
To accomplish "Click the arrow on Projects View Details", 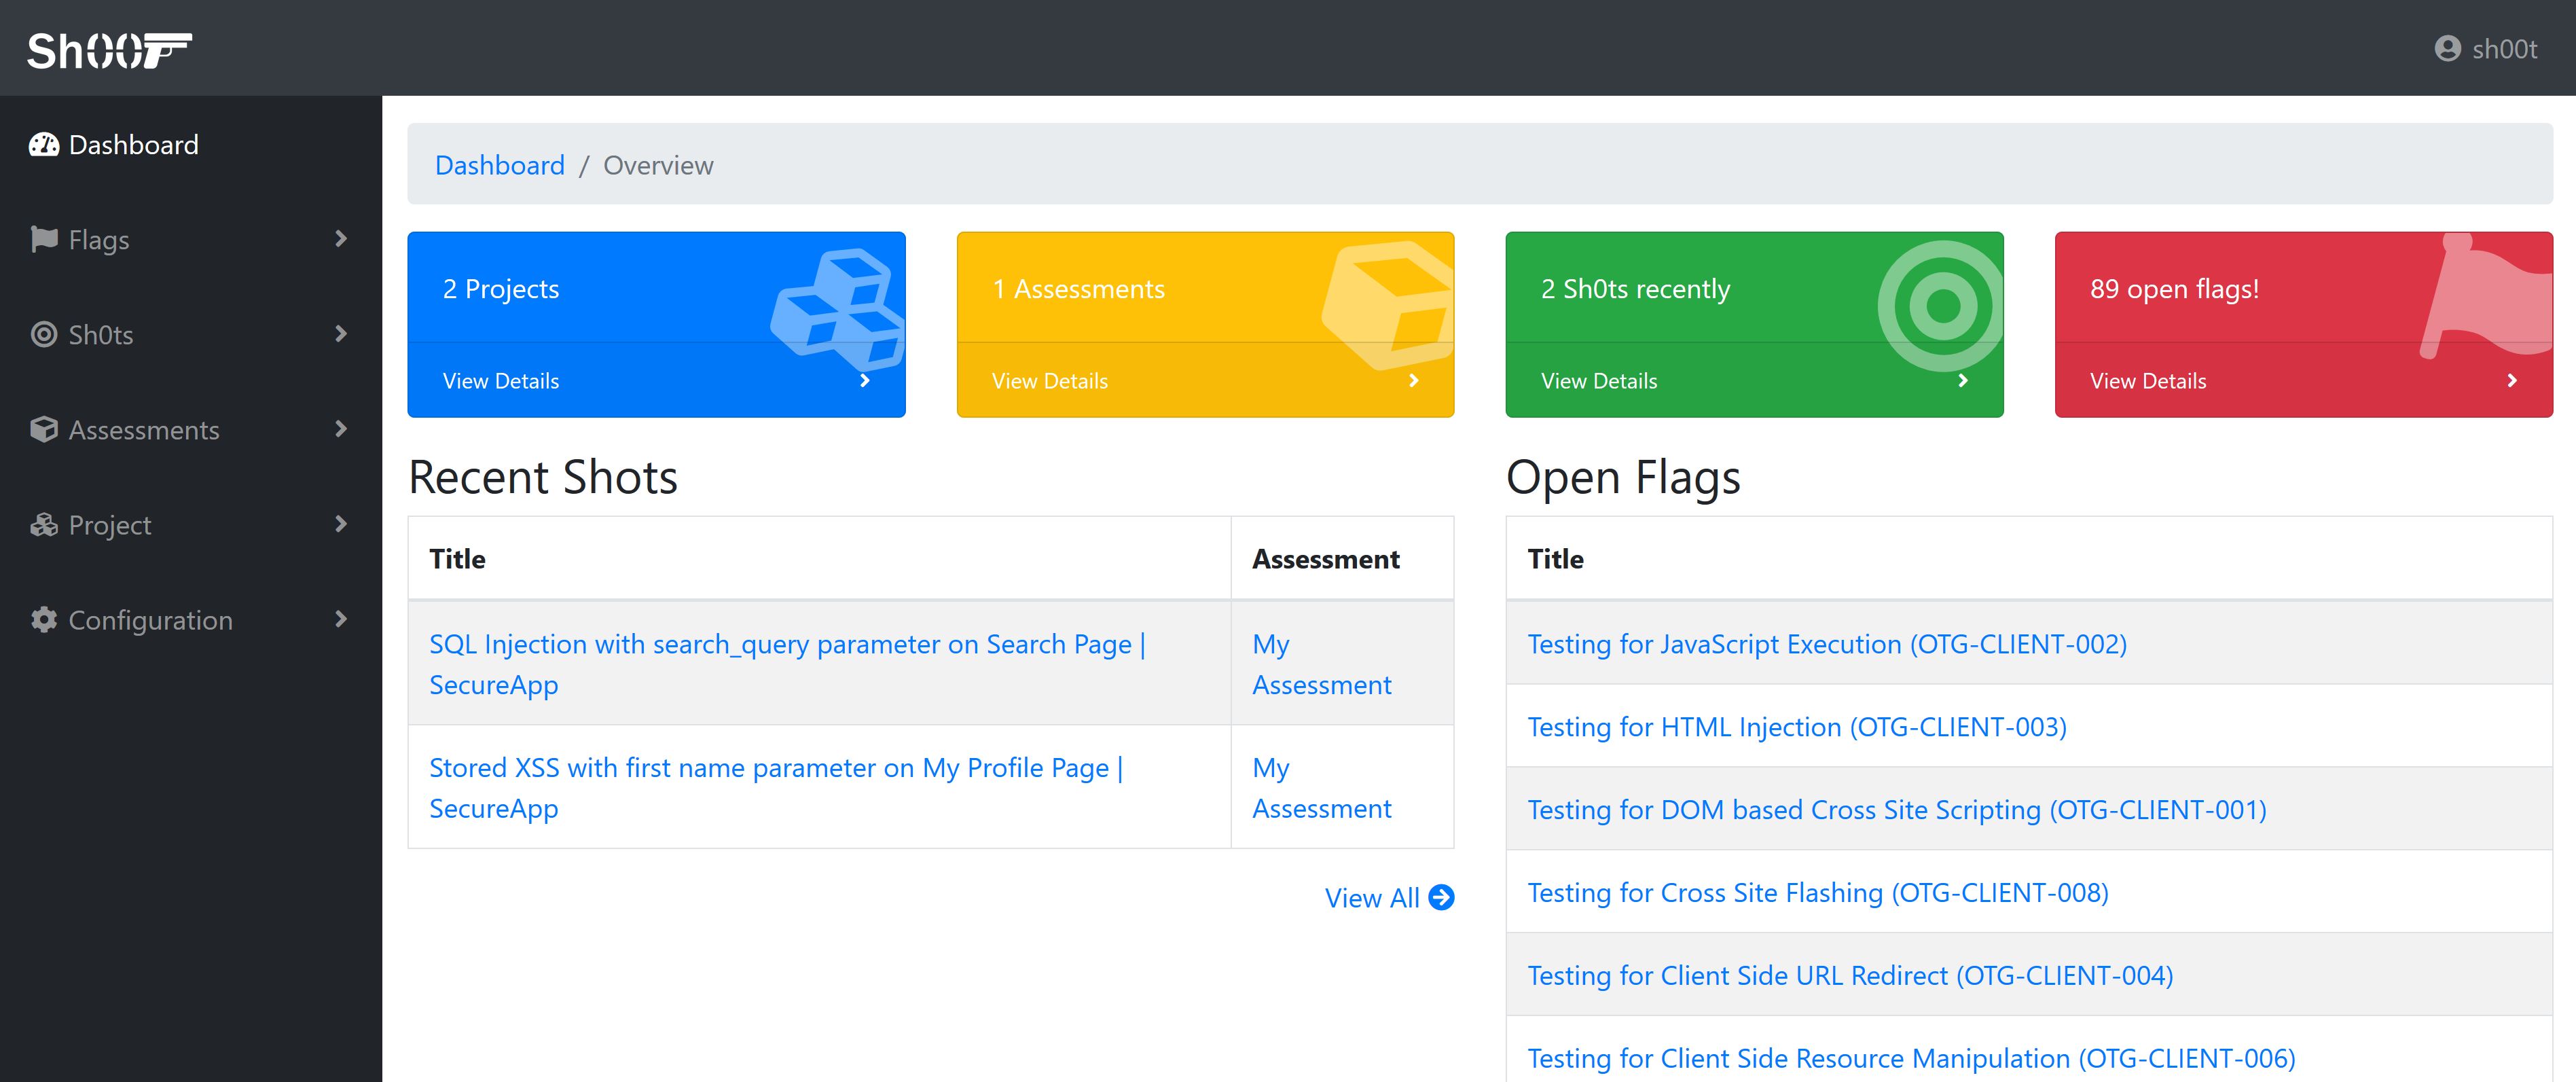I will (865, 381).
